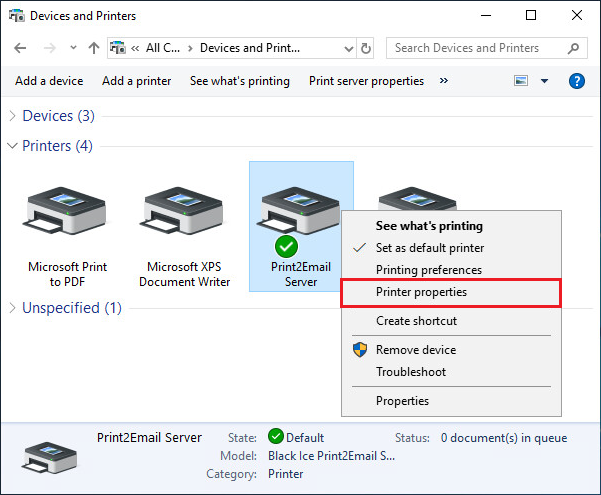Toggle Set as default printer option
Image resolution: width=601 pixels, height=495 pixels.
click(430, 248)
